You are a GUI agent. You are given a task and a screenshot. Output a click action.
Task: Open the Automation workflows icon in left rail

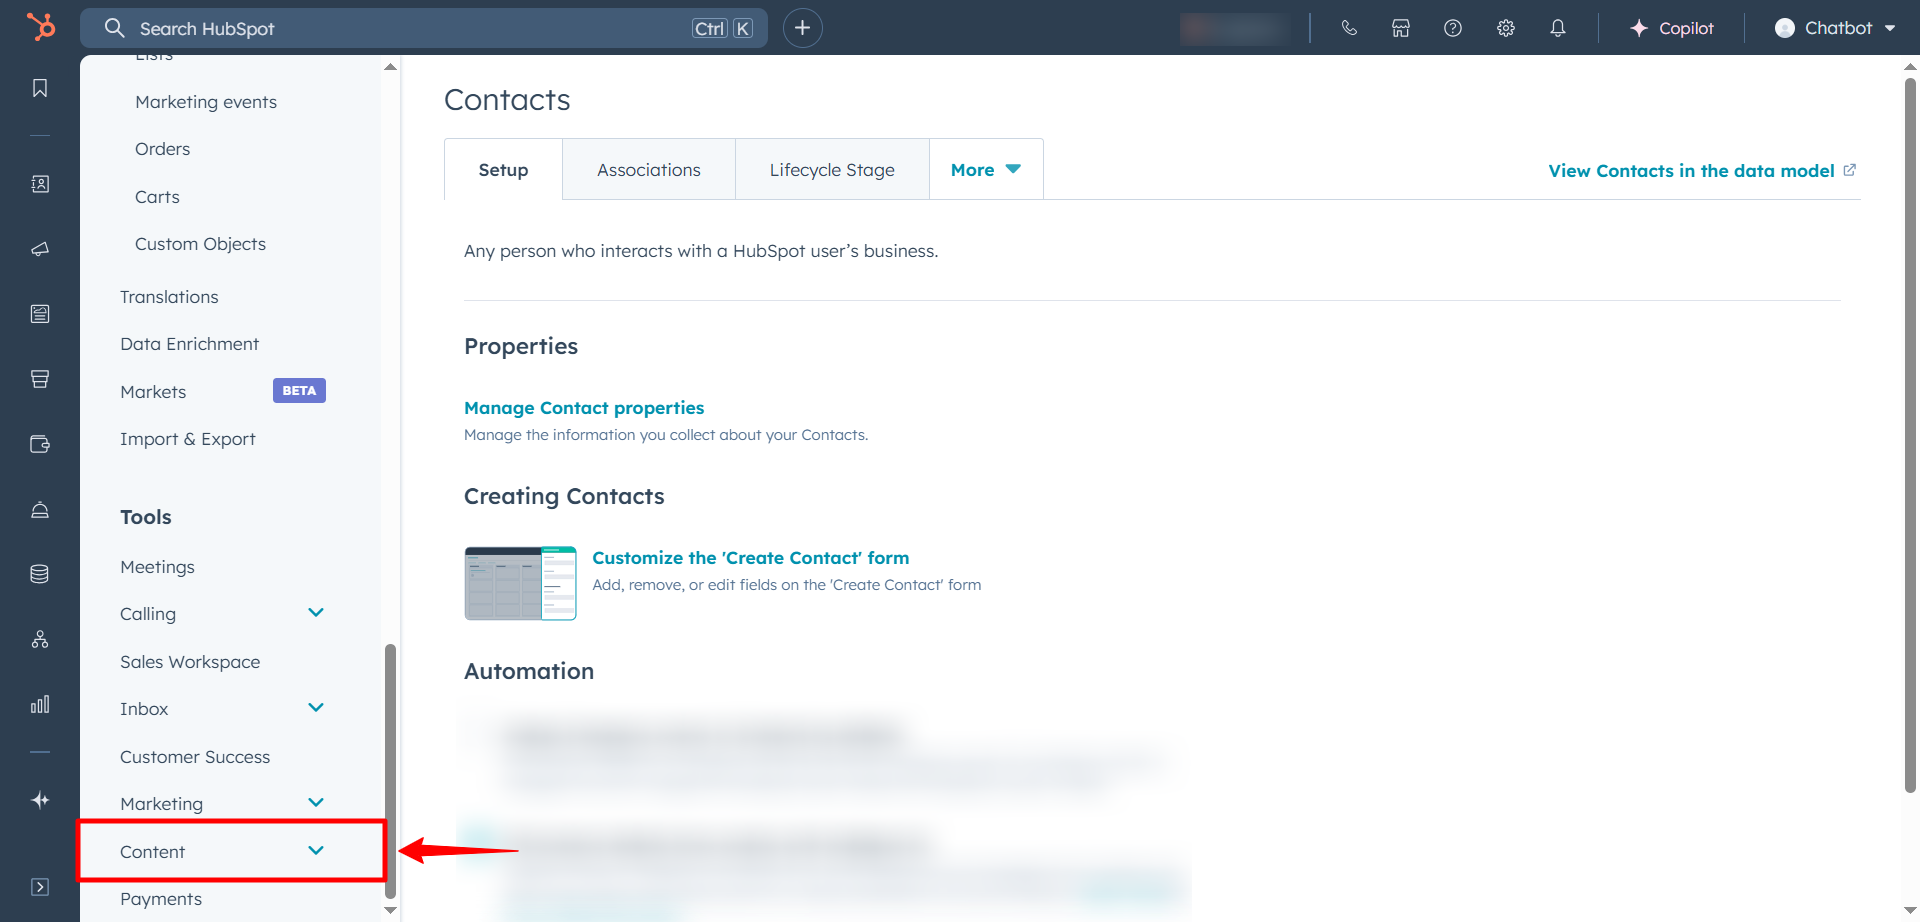click(40, 639)
